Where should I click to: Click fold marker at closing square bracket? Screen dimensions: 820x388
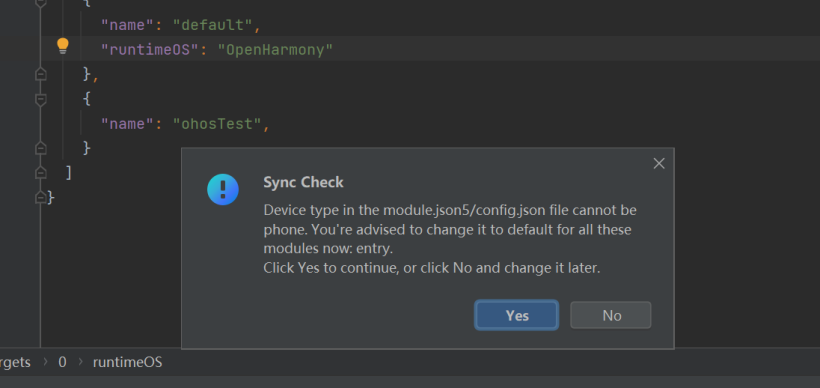[x=41, y=173]
